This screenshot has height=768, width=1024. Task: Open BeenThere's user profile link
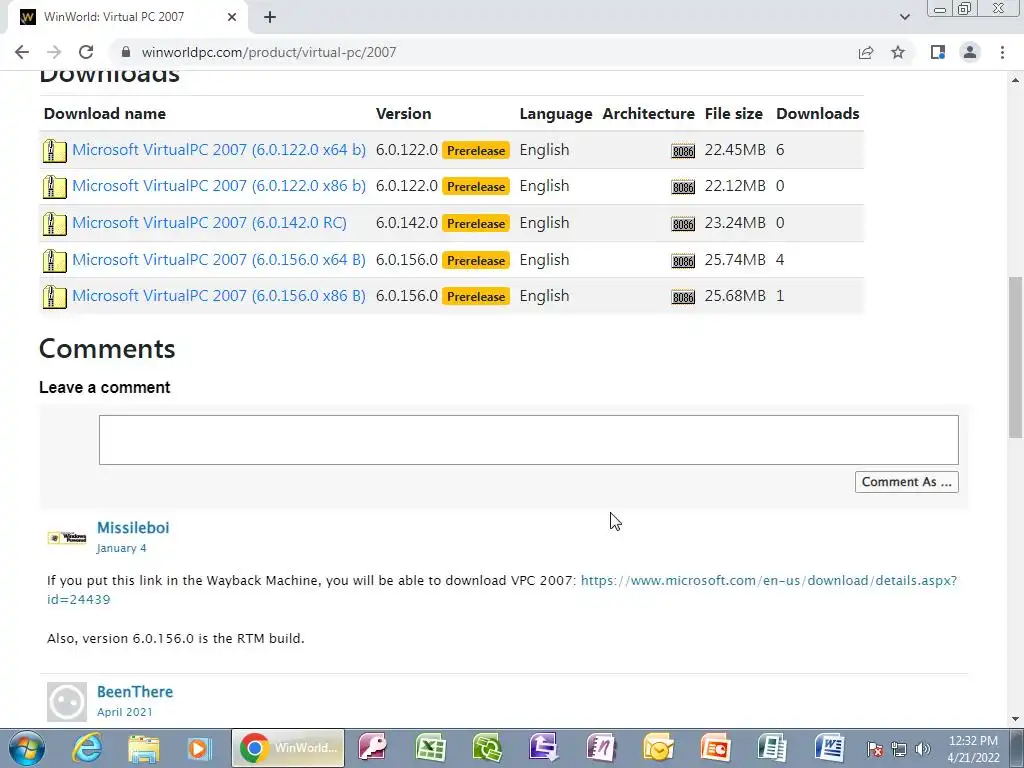click(135, 692)
